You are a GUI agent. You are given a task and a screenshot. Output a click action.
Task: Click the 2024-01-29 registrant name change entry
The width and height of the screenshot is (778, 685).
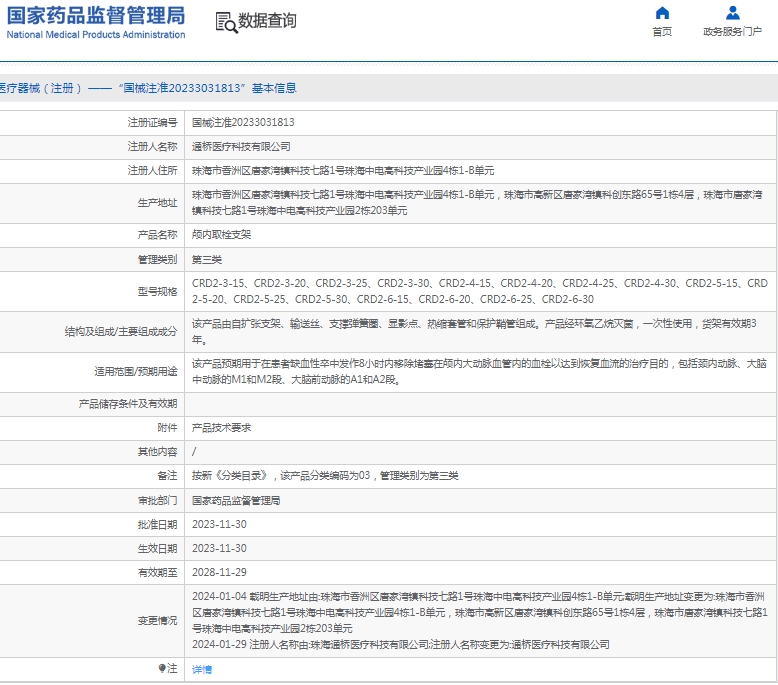pos(401,644)
